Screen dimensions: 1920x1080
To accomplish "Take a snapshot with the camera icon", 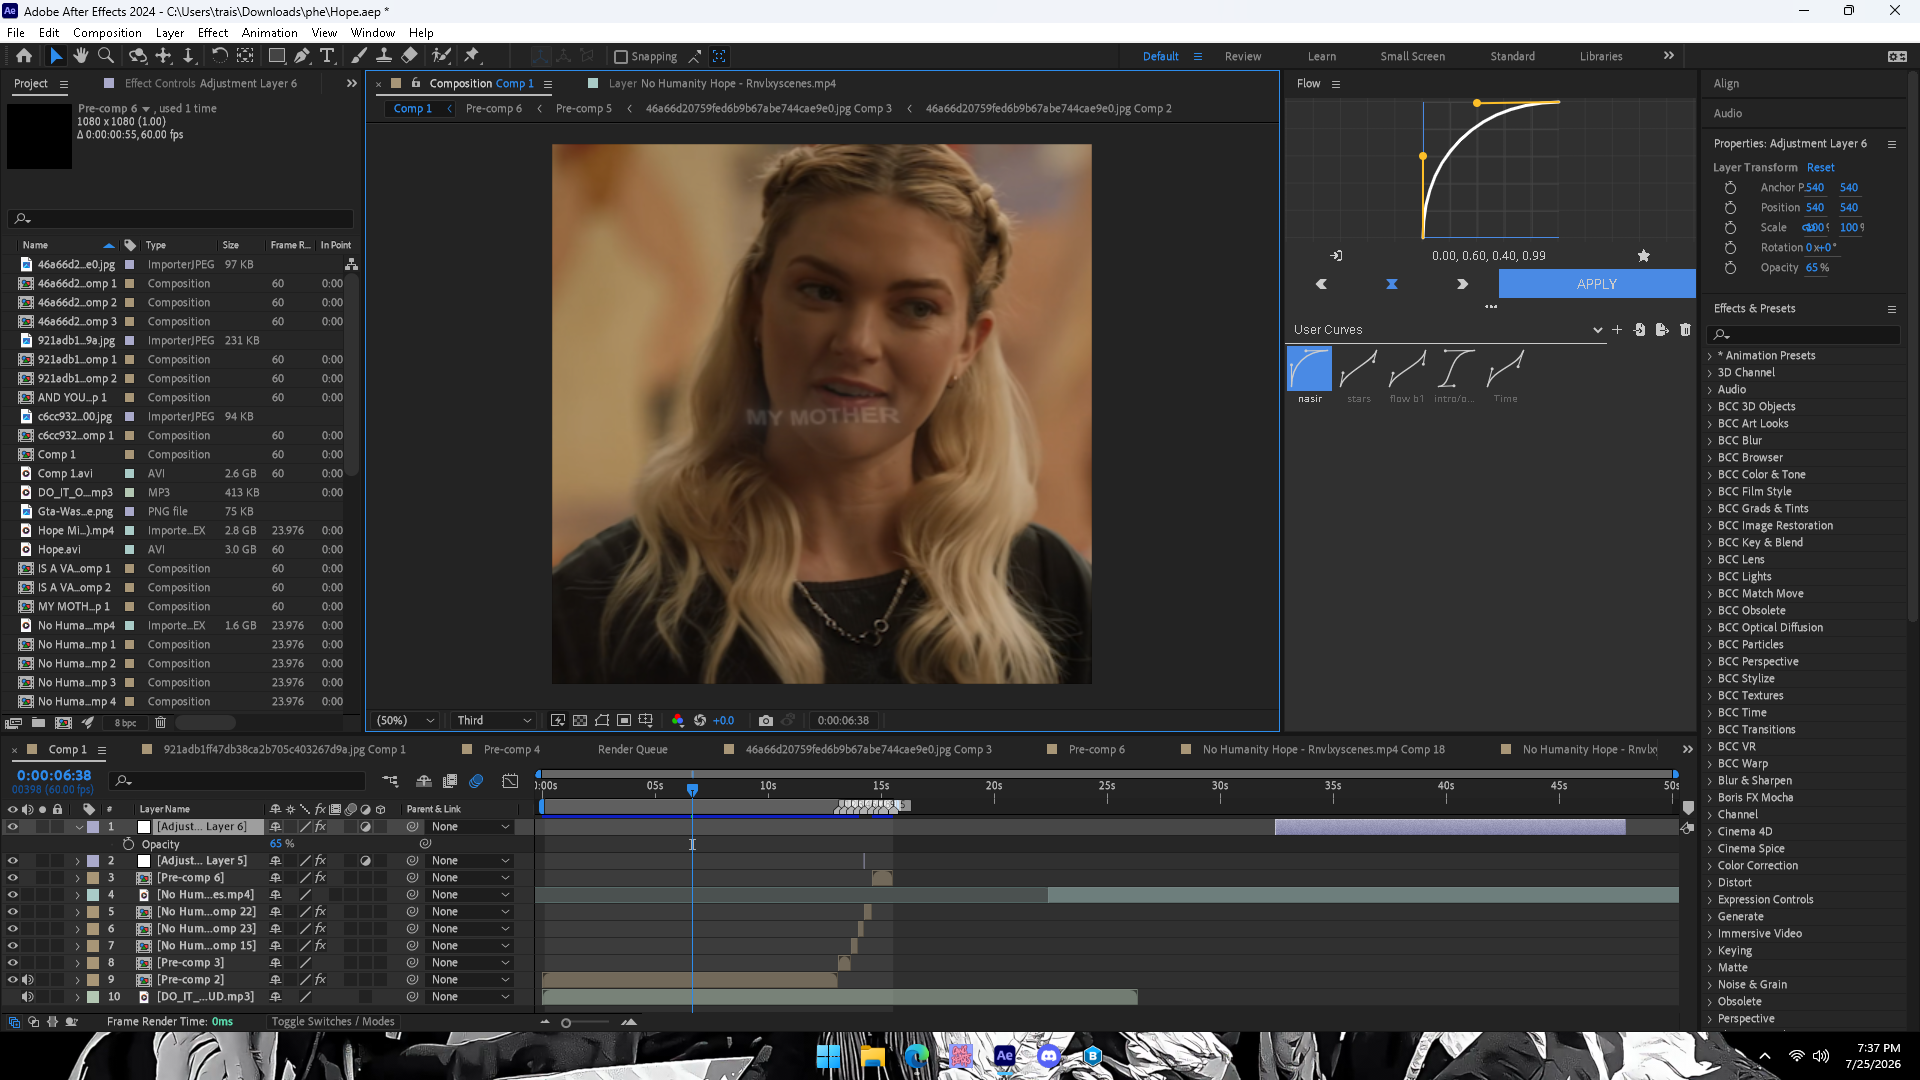I will click(765, 720).
